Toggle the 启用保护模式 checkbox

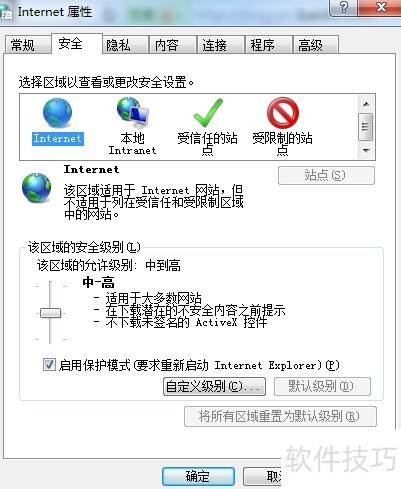tap(49, 364)
